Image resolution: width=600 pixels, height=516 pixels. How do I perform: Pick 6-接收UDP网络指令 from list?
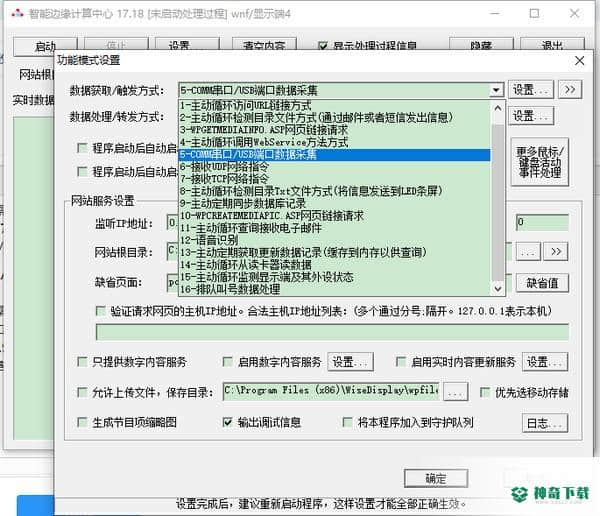pos(334,167)
